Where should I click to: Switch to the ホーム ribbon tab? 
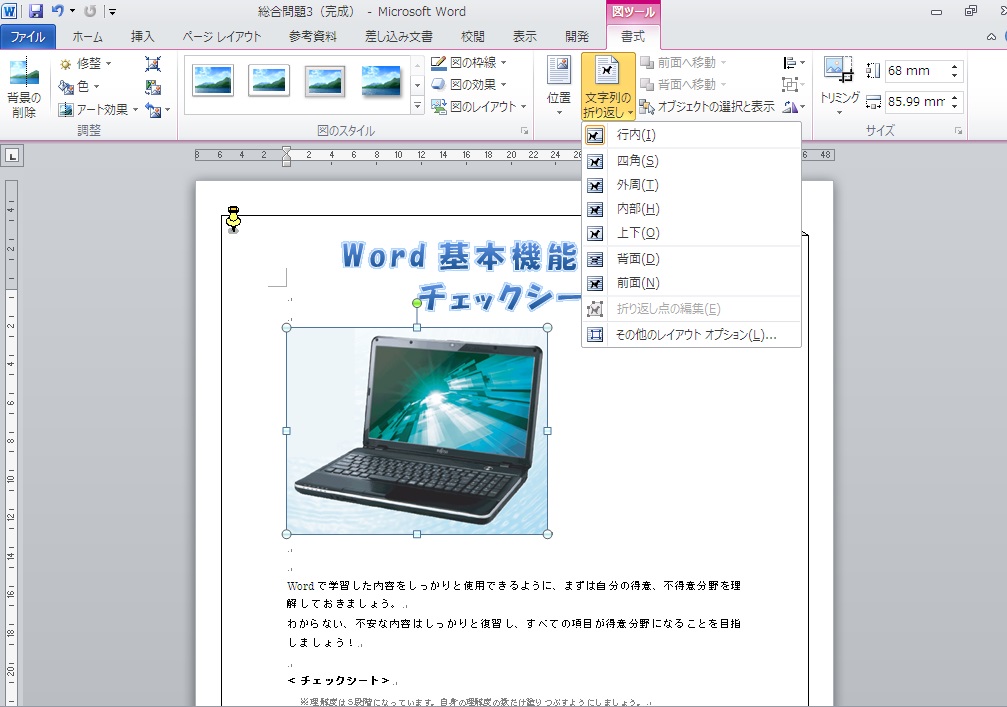click(87, 36)
